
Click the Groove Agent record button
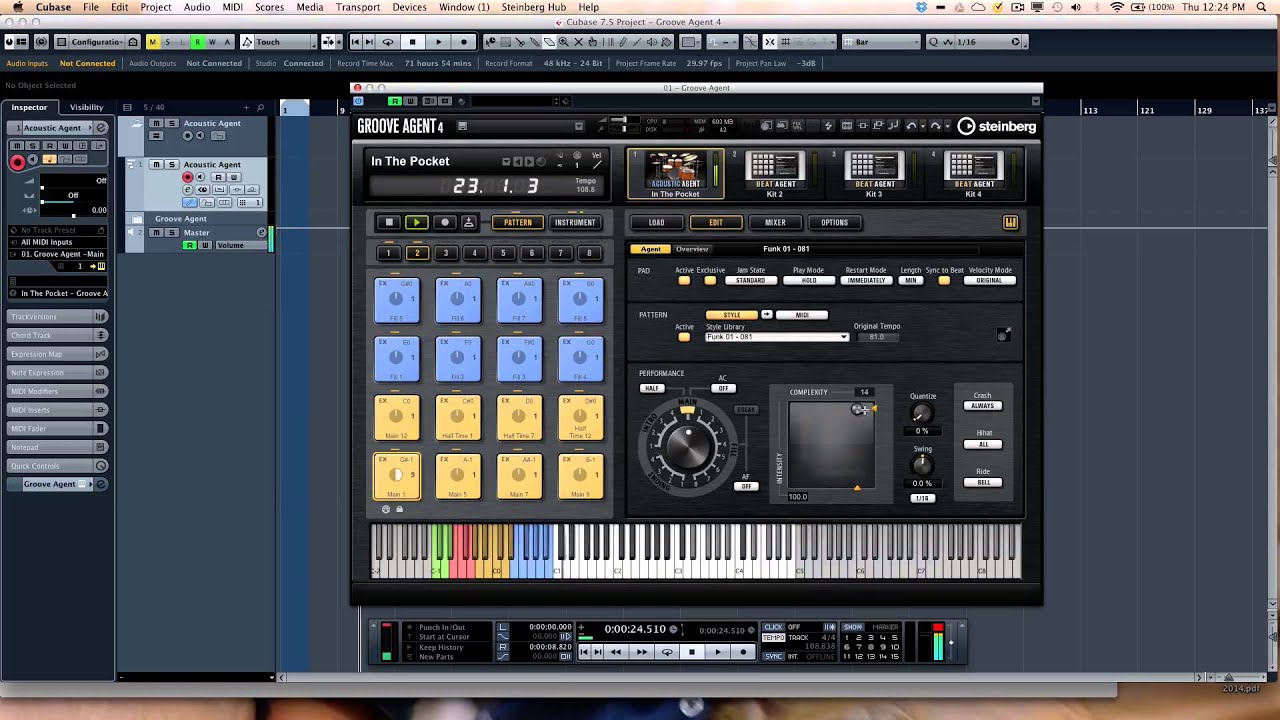pyautogui.click(x=445, y=222)
